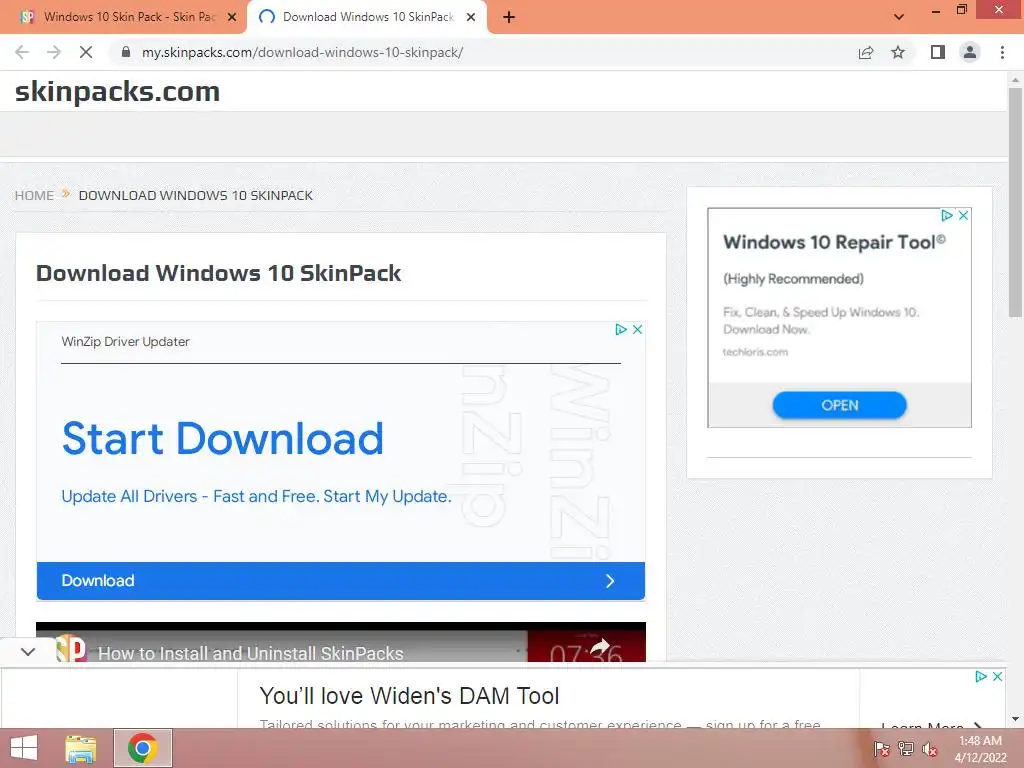
Task: Open File Explorer from the taskbar
Action: 81,748
